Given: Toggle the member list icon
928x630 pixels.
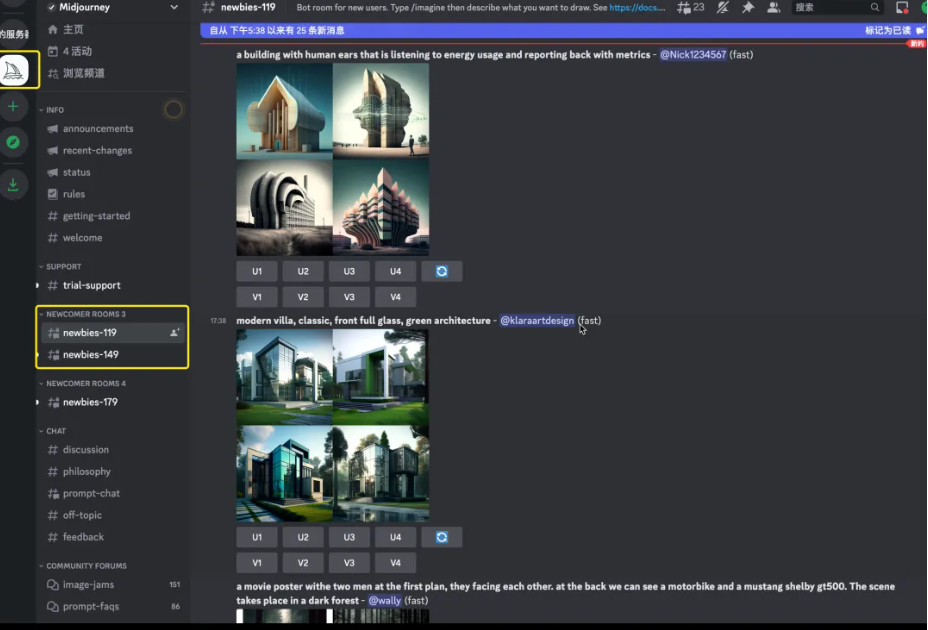Looking at the screenshot, I should pos(773,7).
